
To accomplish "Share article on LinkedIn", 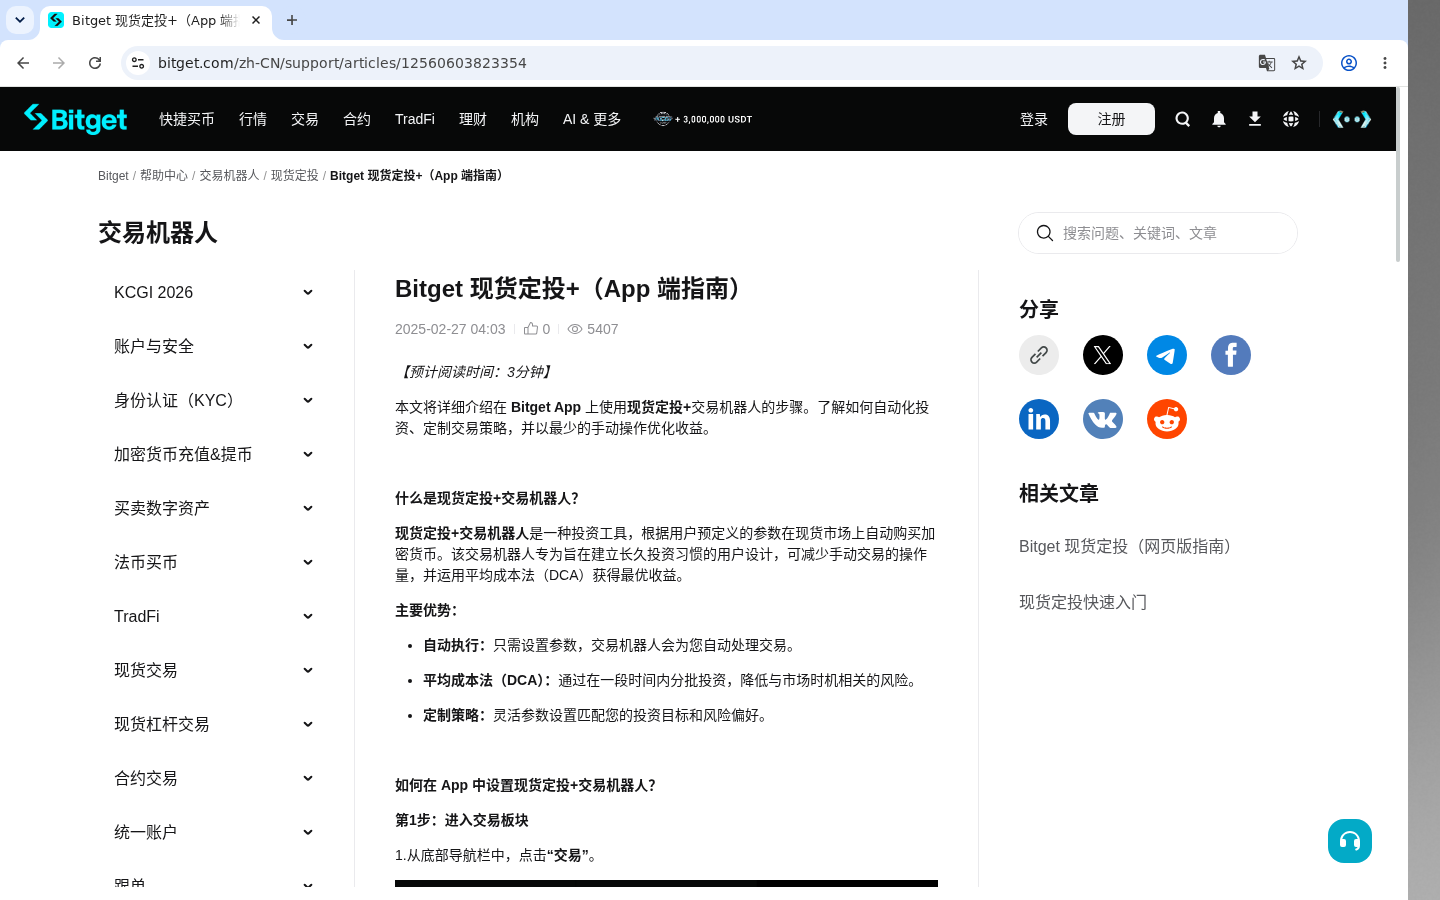I will pyautogui.click(x=1038, y=419).
